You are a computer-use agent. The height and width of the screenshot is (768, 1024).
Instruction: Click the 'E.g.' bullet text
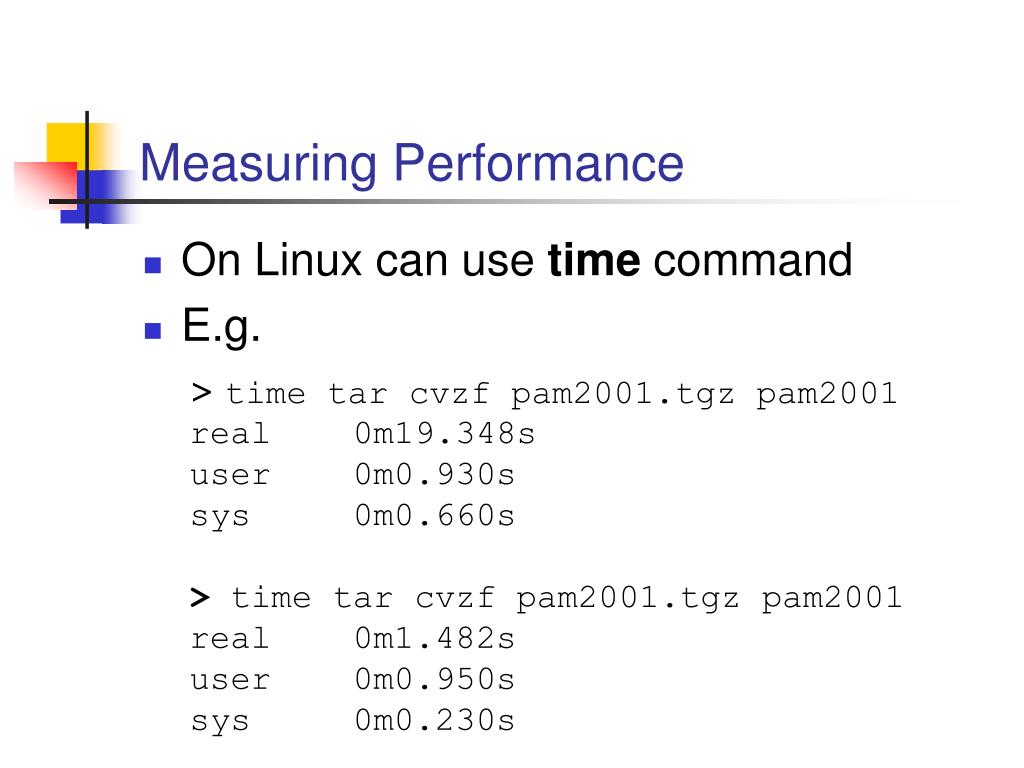click(221, 327)
